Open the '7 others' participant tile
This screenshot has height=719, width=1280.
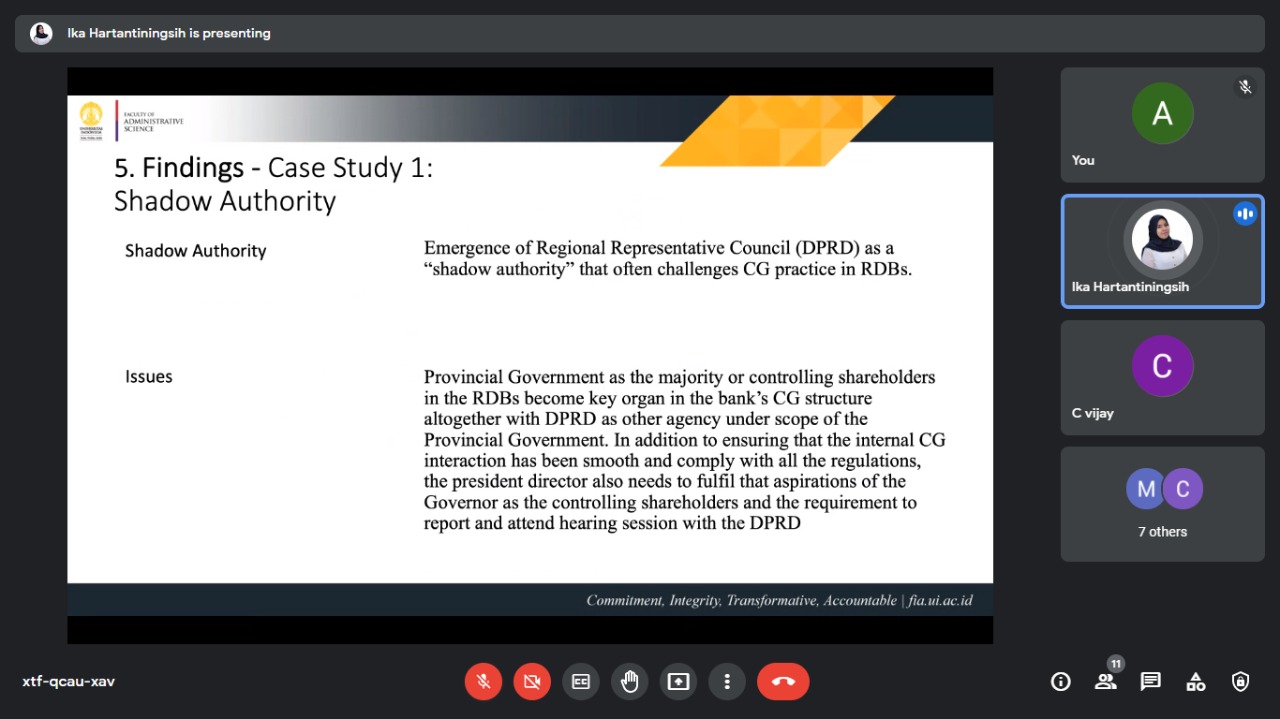tap(1162, 503)
